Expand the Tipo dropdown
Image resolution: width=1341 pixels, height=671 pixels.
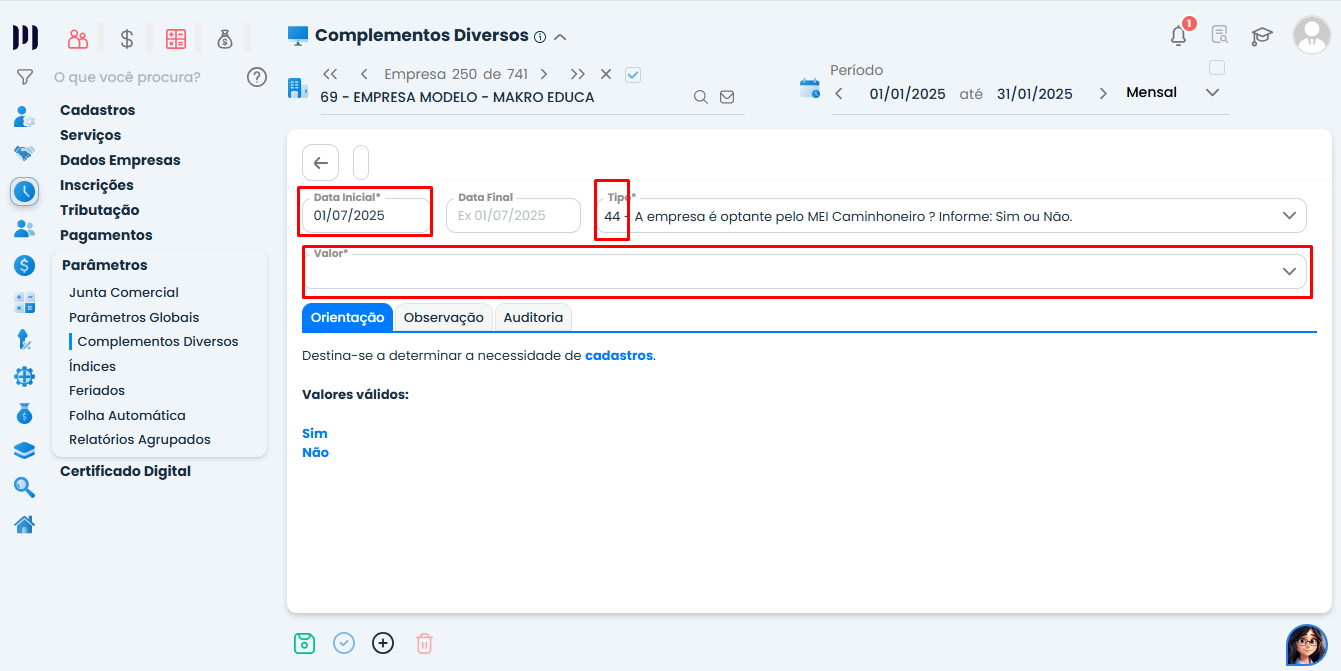coord(1289,215)
